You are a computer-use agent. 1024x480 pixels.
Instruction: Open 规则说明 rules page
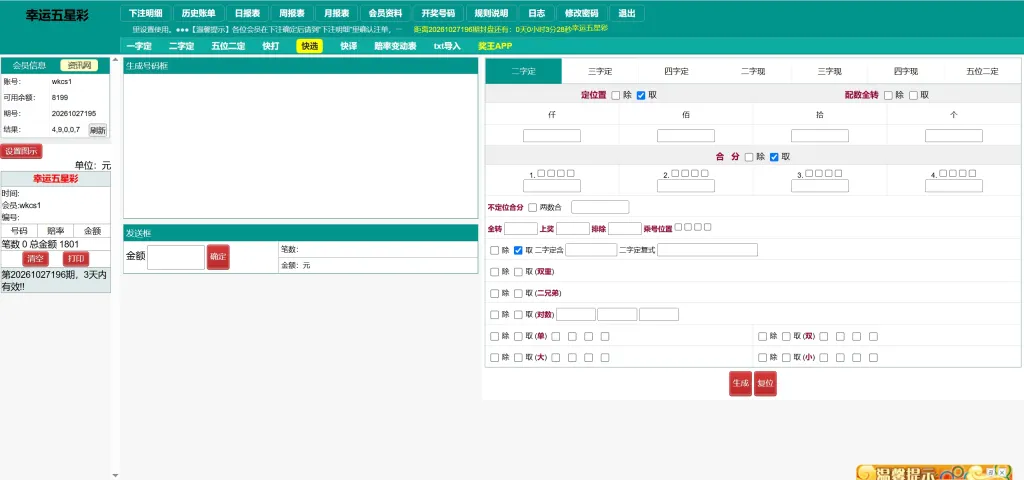pos(491,13)
